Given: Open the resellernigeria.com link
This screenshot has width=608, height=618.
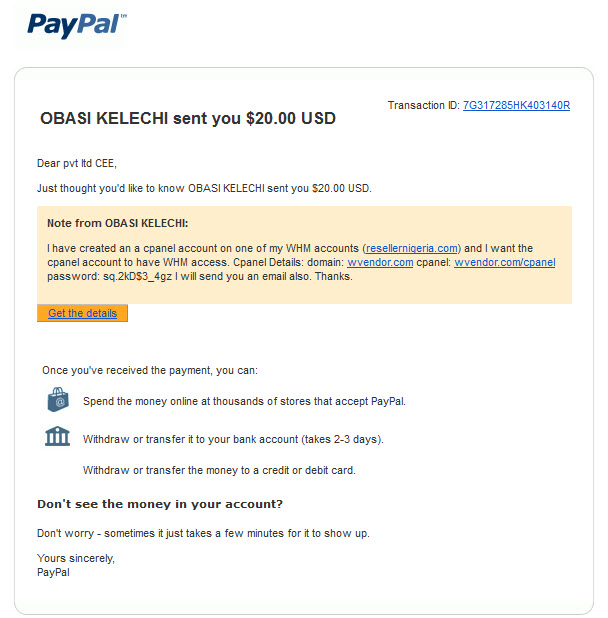Looking at the screenshot, I should (412, 248).
